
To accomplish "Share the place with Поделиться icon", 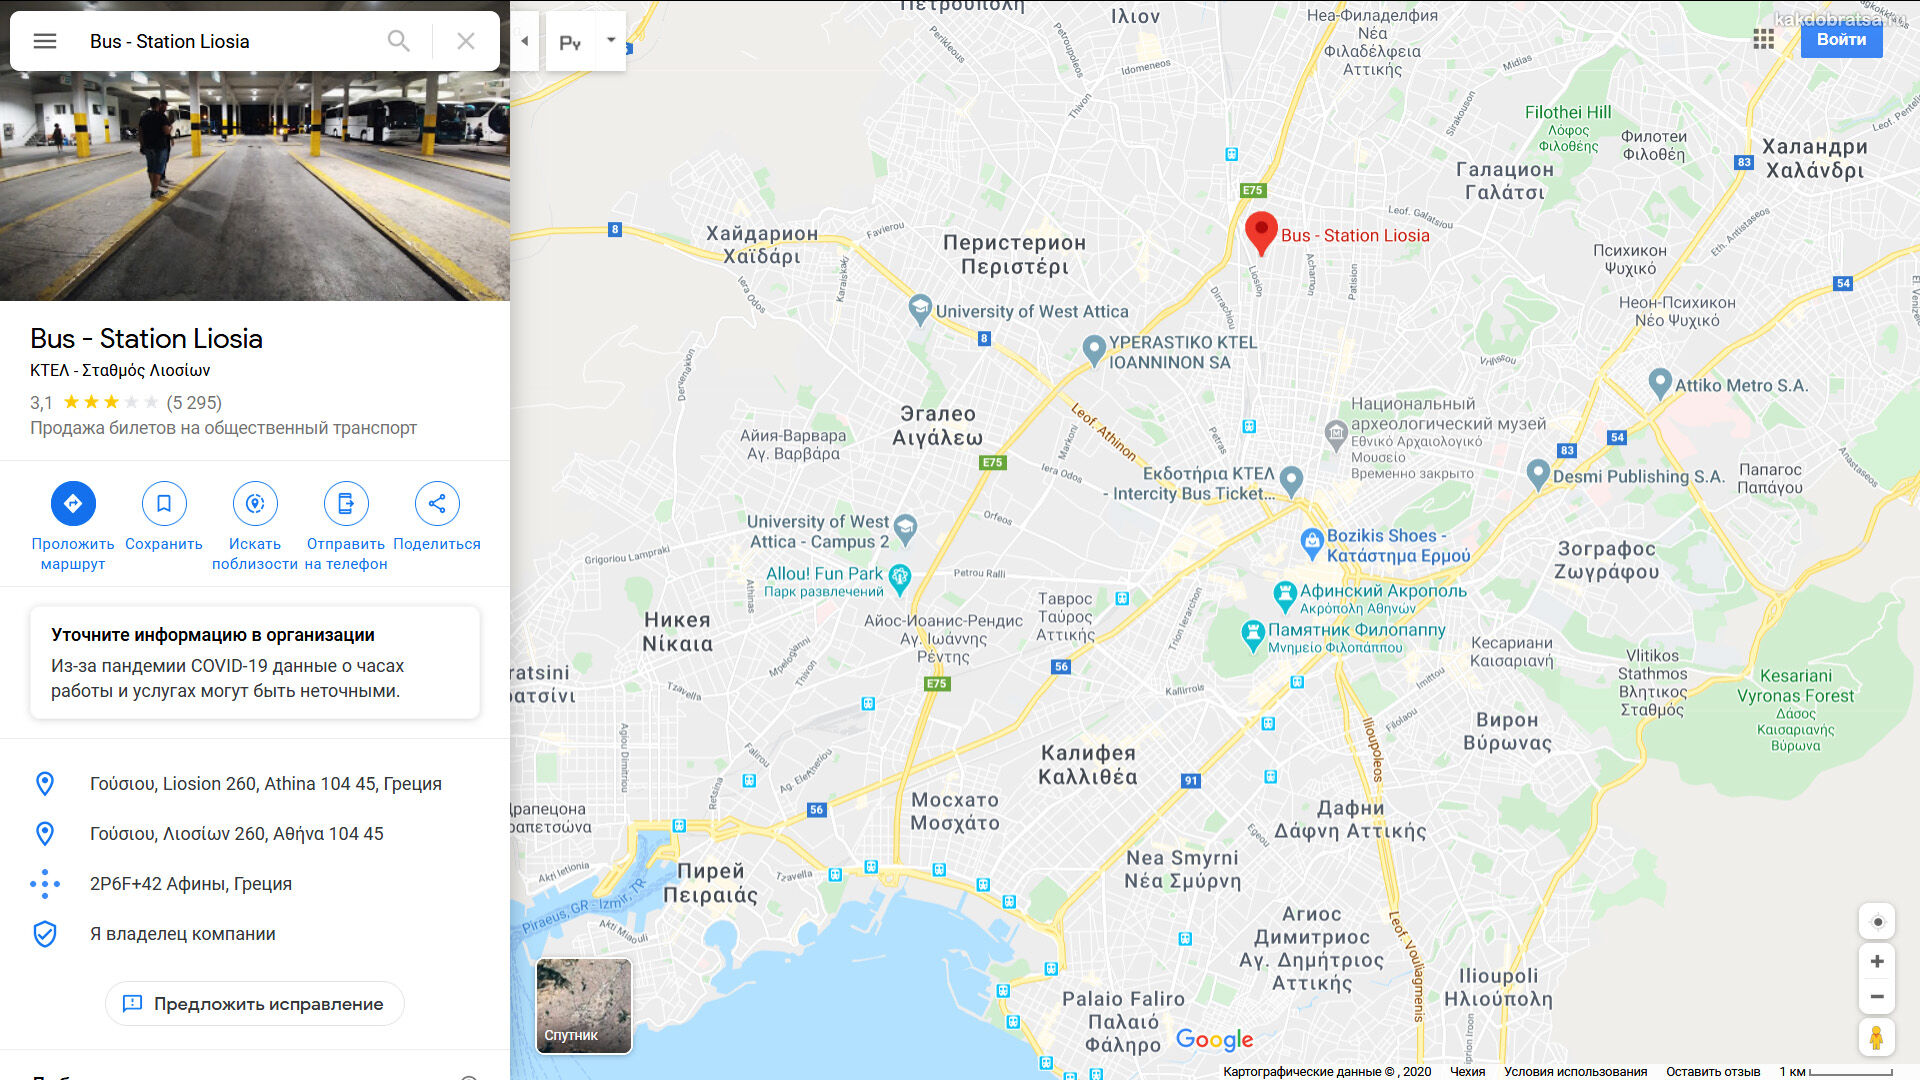I will pos(437,503).
